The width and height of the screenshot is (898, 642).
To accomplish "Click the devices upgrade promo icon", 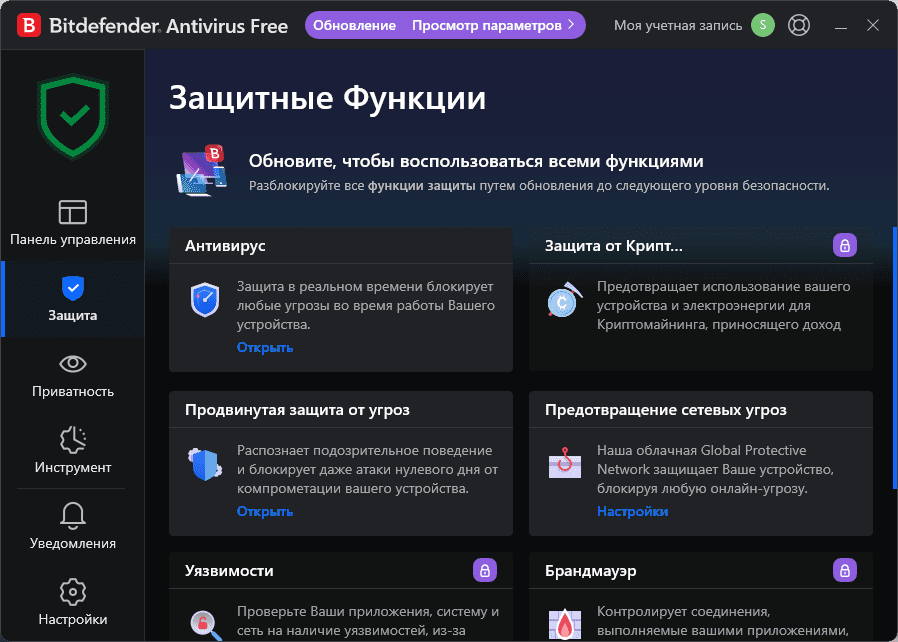I will [x=202, y=171].
